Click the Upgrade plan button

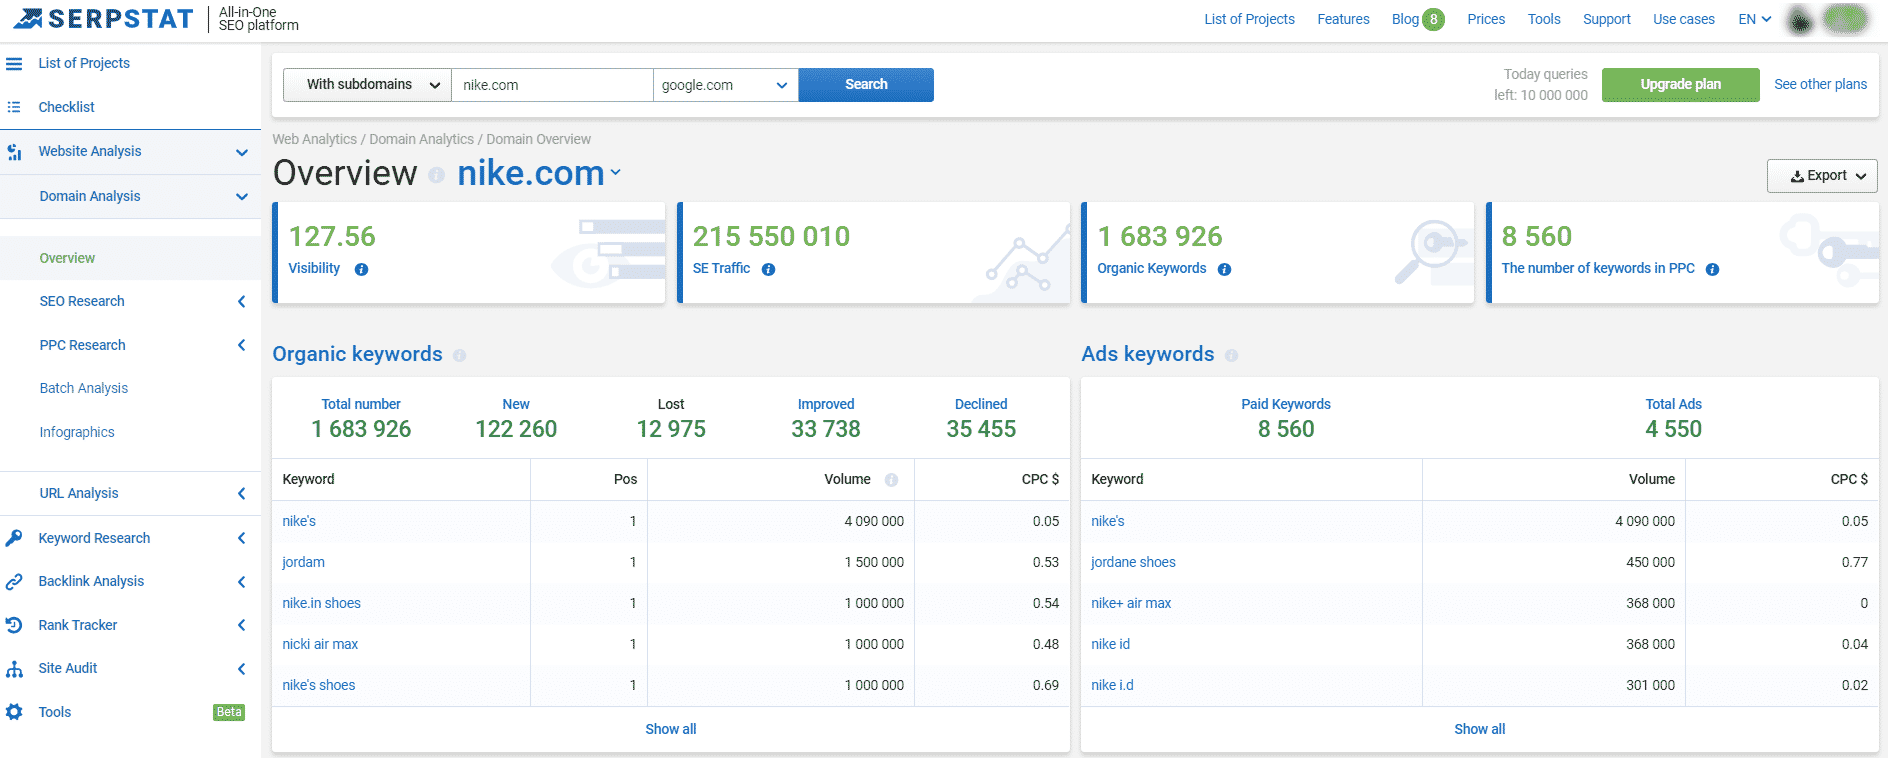[1680, 85]
